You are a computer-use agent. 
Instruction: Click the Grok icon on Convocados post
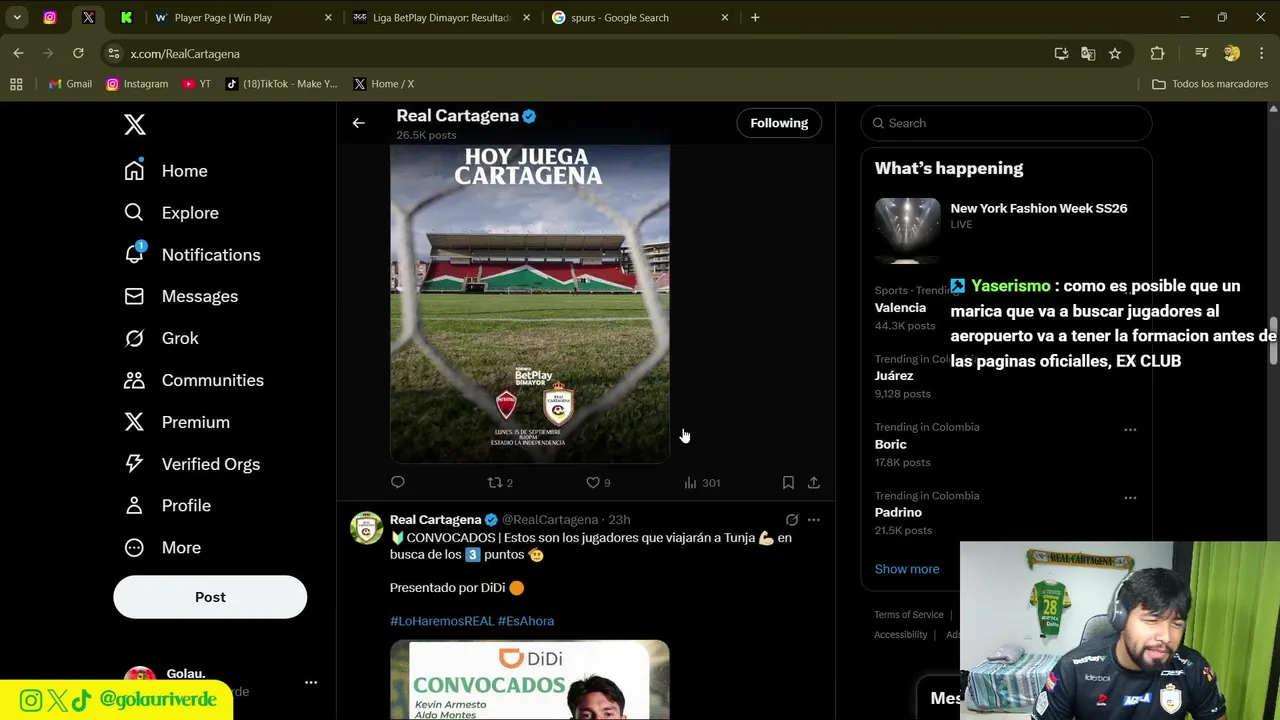click(x=792, y=520)
